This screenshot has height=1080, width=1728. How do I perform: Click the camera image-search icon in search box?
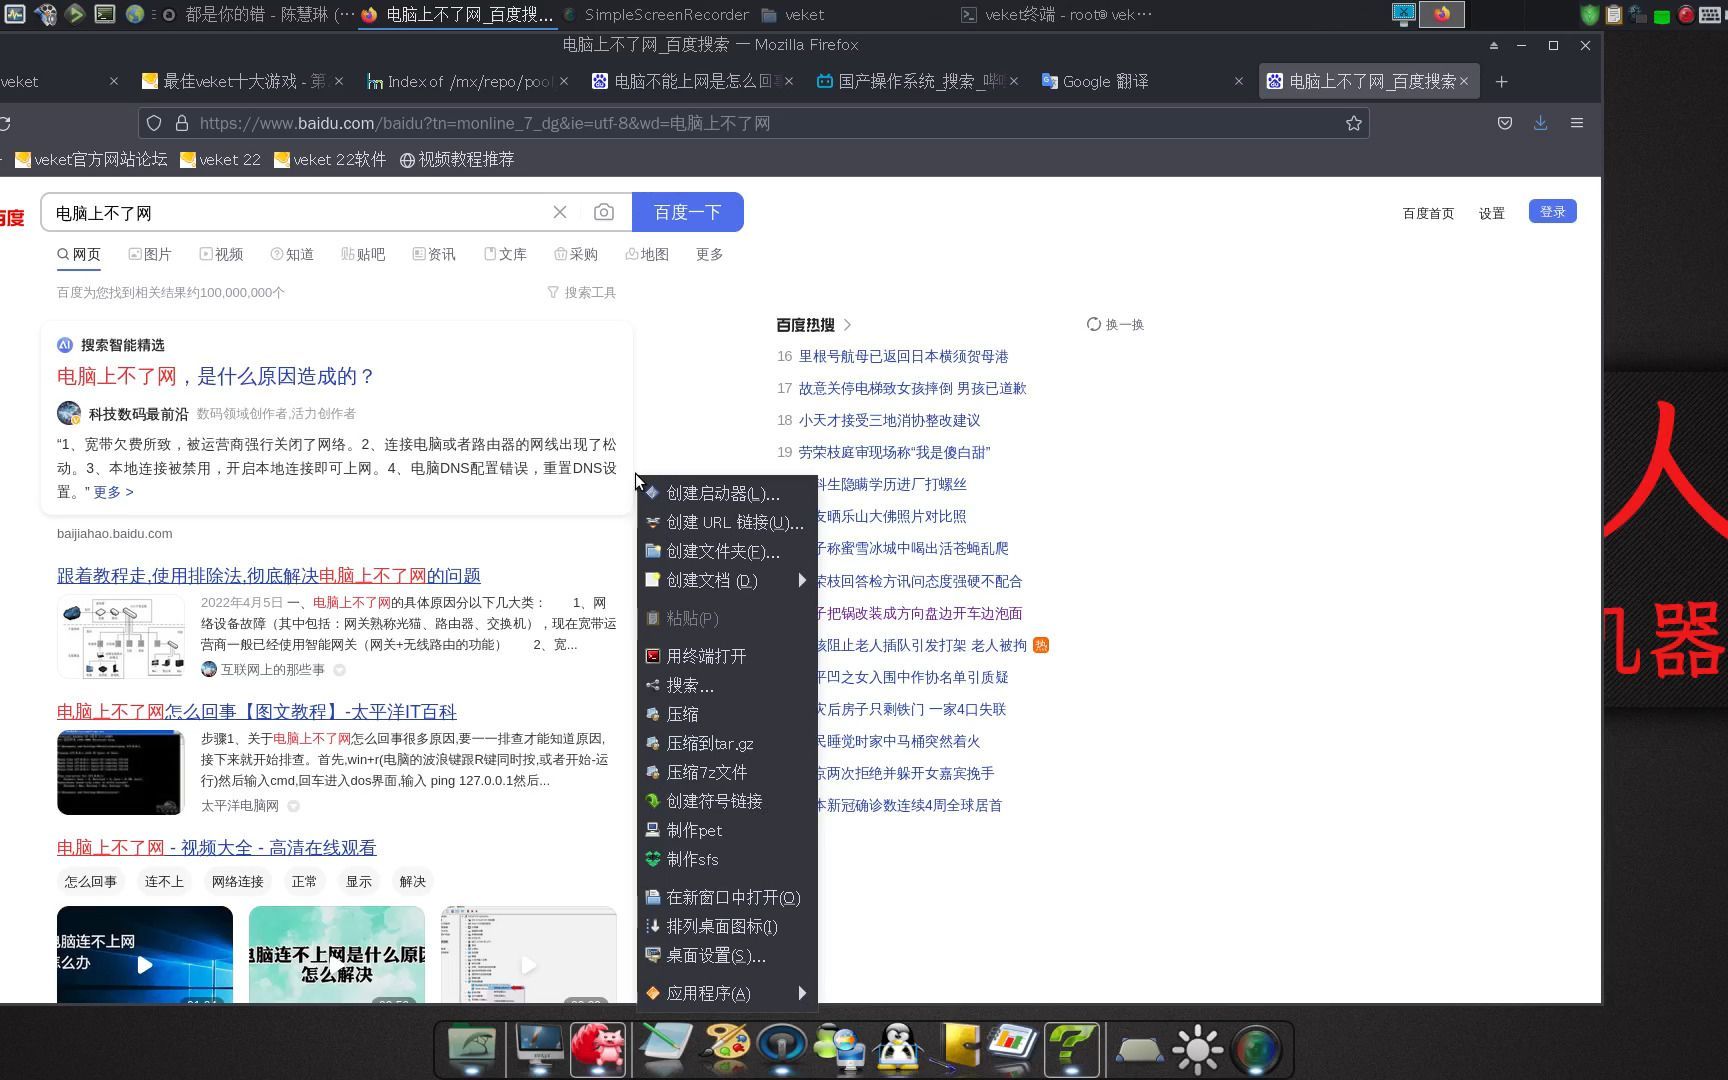[604, 212]
